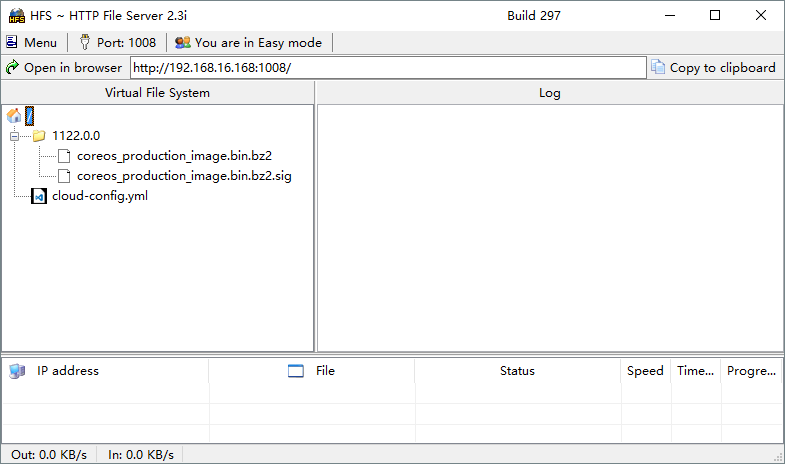The image size is (785, 464).
Task: Click Open in browser button
Action: [x=65, y=68]
